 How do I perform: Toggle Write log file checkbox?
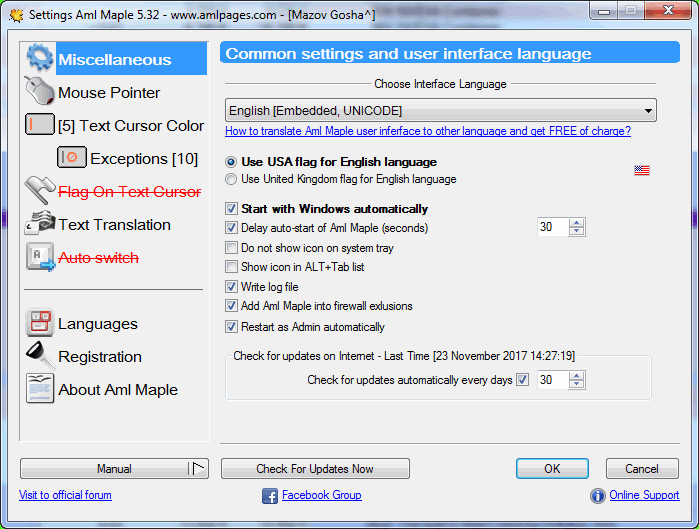231,287
